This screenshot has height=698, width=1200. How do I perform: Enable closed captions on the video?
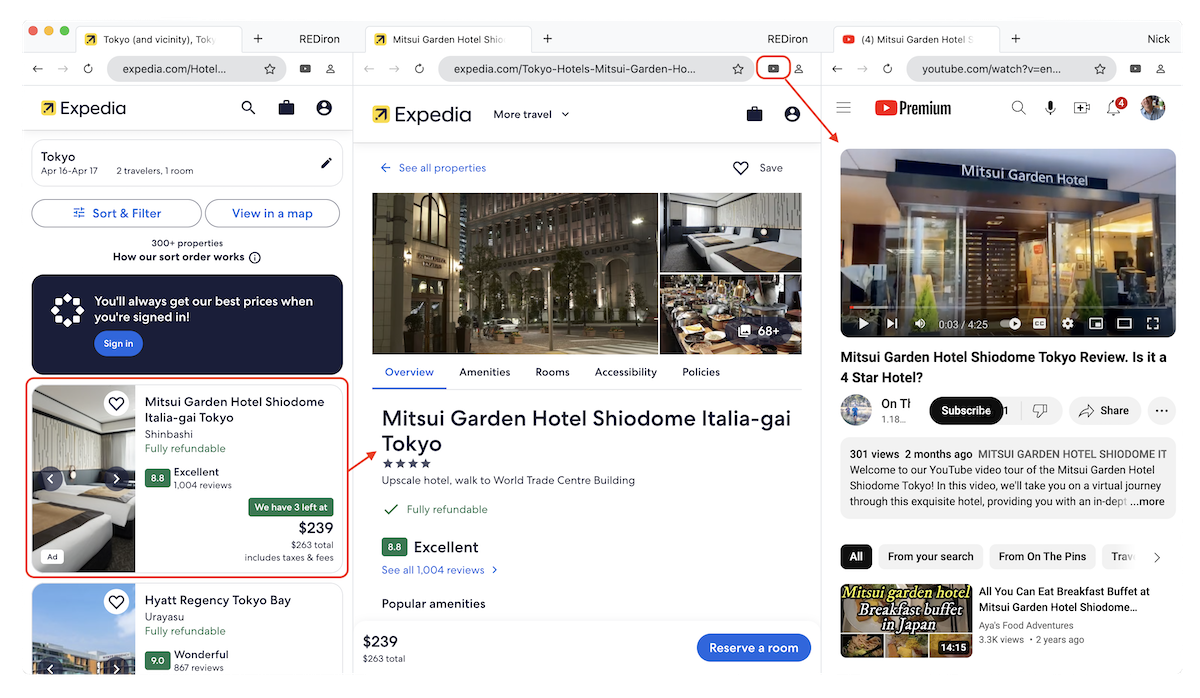[1039, 323]
